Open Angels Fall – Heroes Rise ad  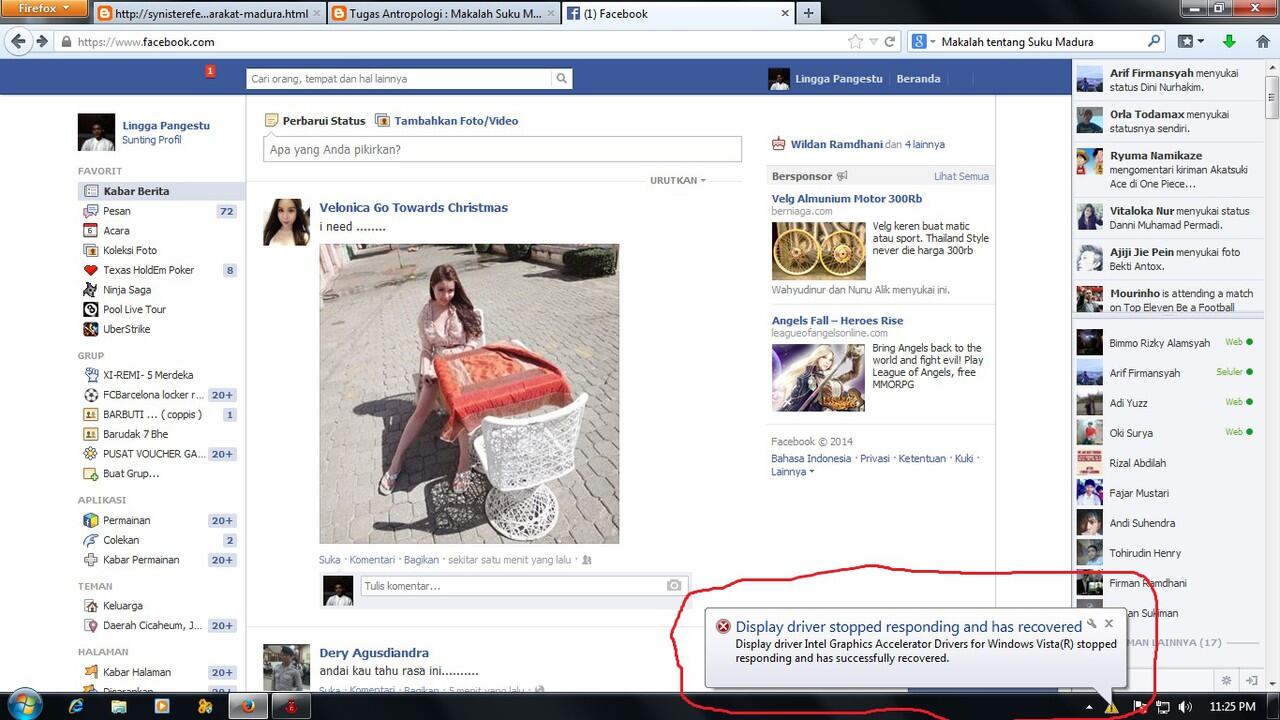click(837, 321)
